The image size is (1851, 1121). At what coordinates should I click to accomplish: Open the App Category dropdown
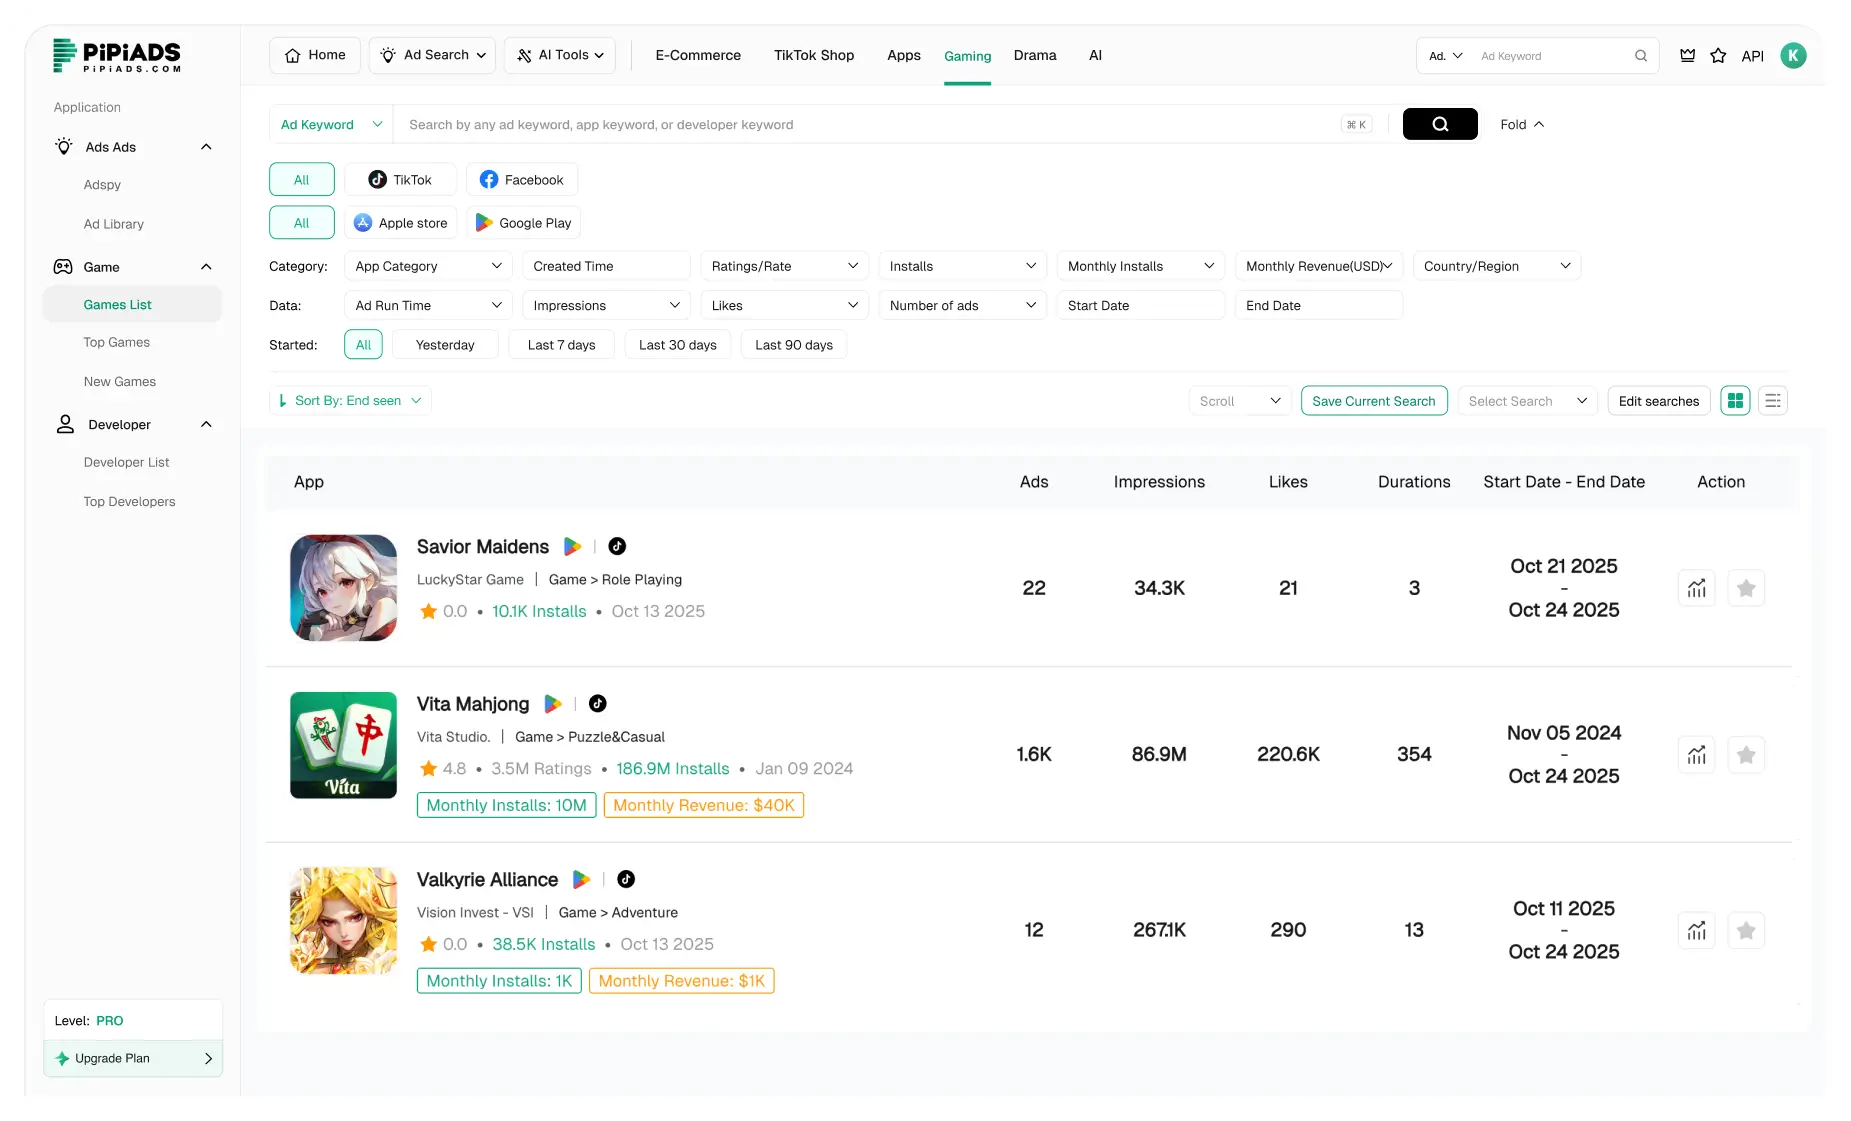point(427,265)
